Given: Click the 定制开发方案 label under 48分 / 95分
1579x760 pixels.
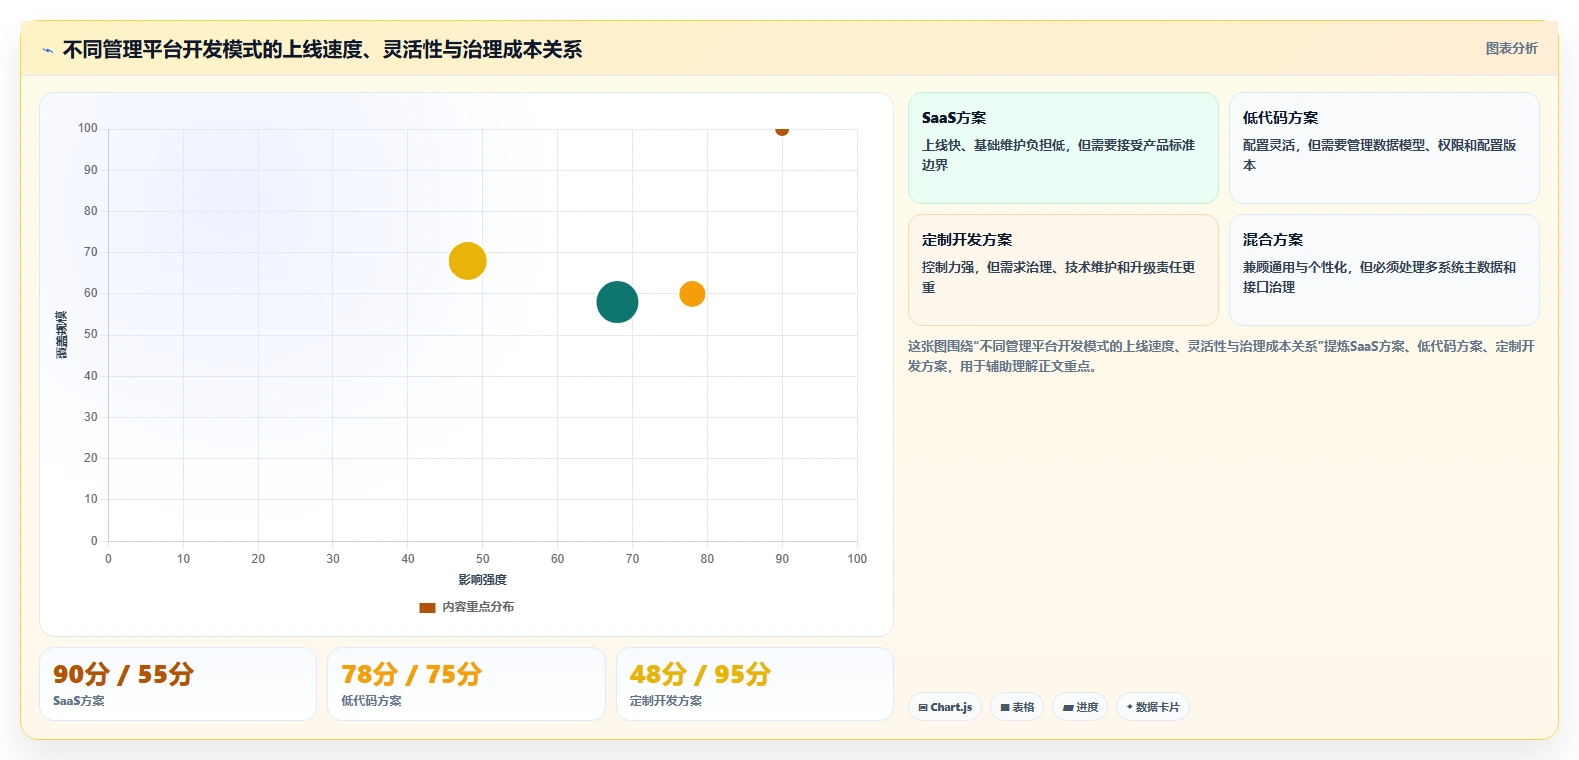Looking at the screenshot, I should coord(666,701).
